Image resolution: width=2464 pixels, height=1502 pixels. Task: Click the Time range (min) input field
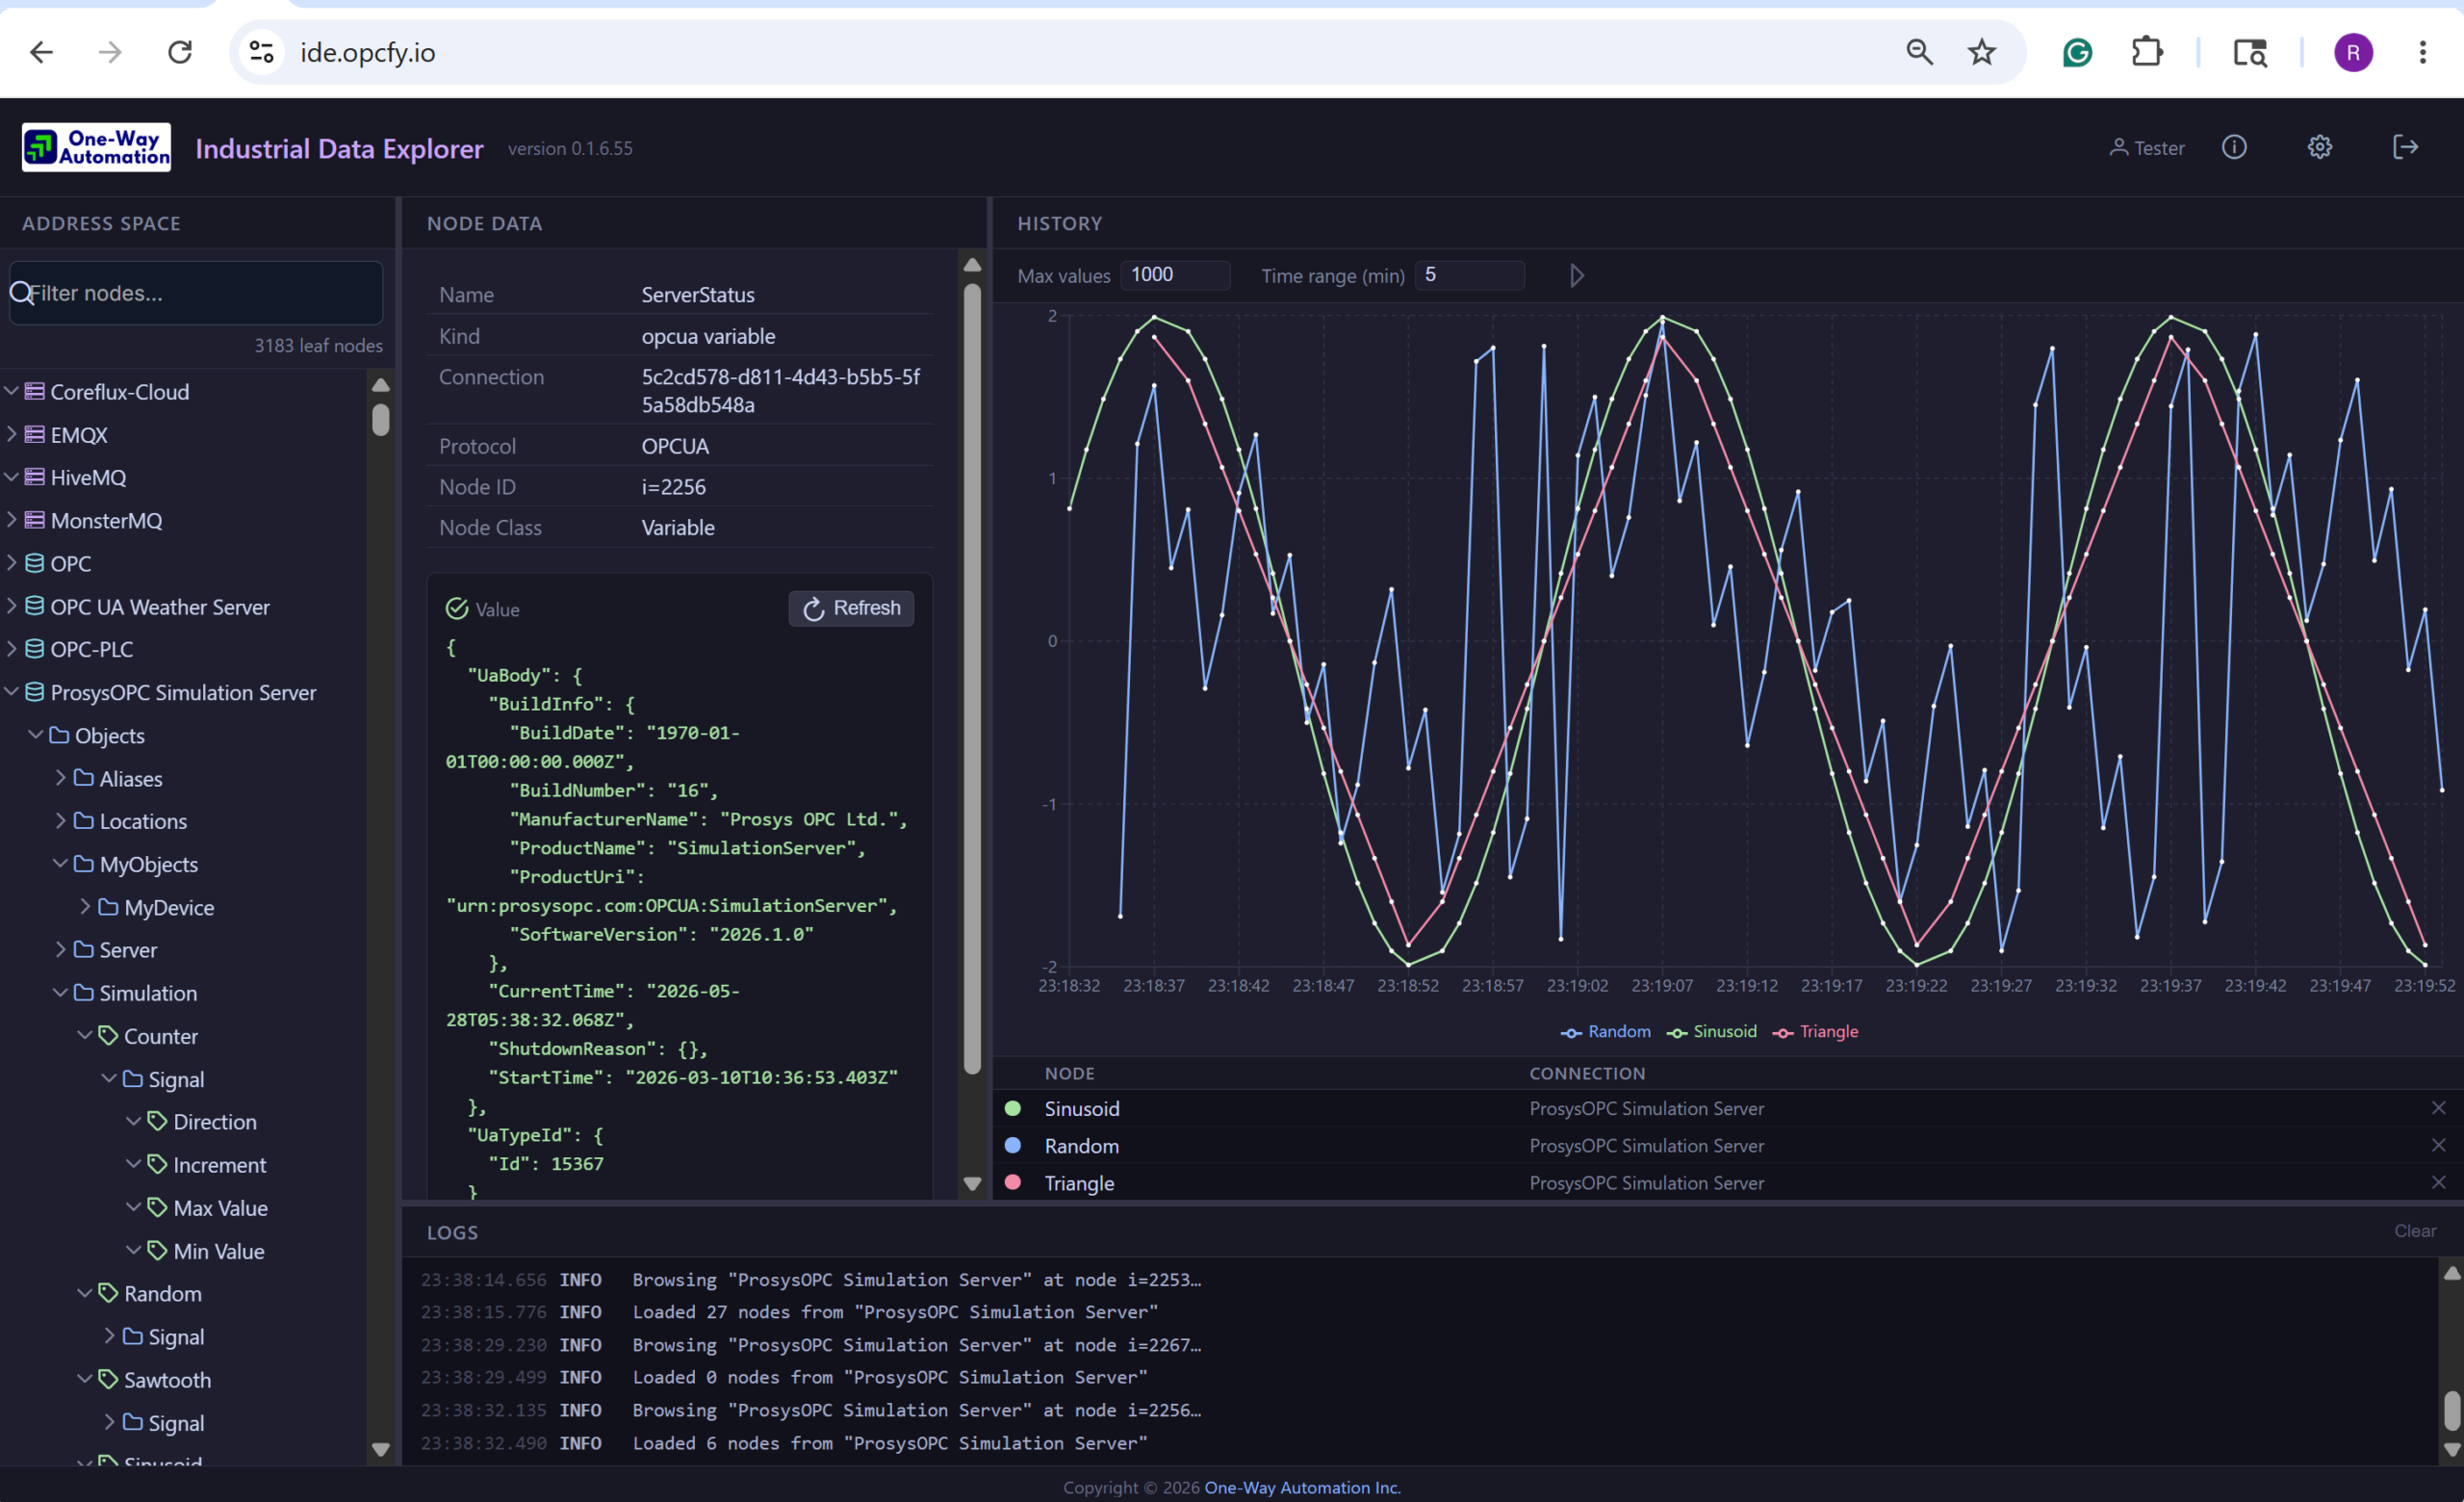[1469, 275]
